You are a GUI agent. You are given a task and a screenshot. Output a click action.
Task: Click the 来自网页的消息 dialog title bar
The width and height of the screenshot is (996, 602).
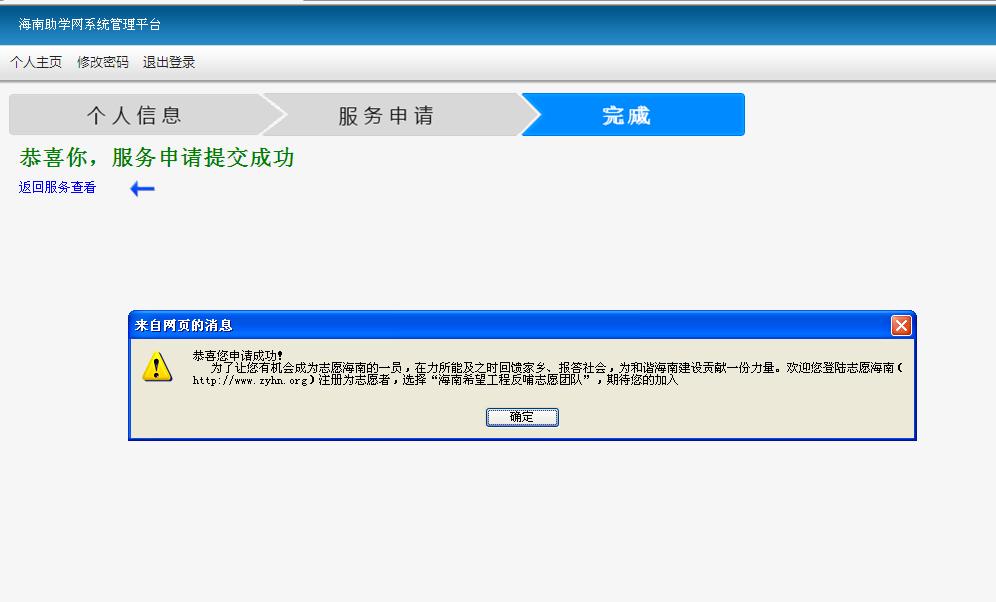[x=400, y=326]
